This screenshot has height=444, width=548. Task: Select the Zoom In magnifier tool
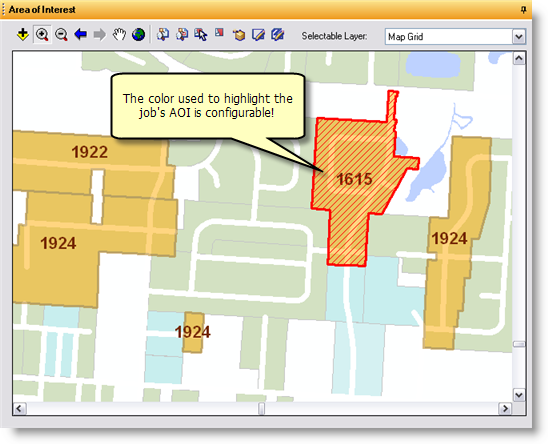(x=42, y=35)
